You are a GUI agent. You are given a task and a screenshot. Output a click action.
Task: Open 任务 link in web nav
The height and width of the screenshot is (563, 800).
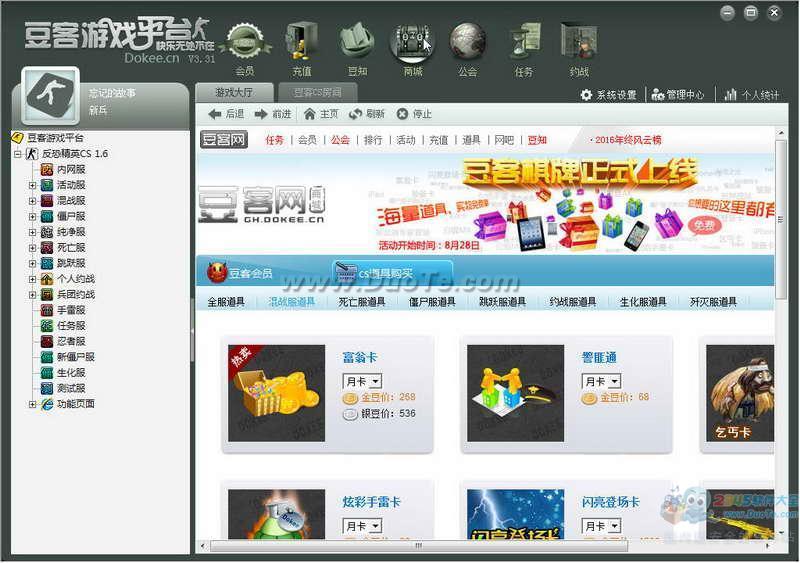coord(274,140)
